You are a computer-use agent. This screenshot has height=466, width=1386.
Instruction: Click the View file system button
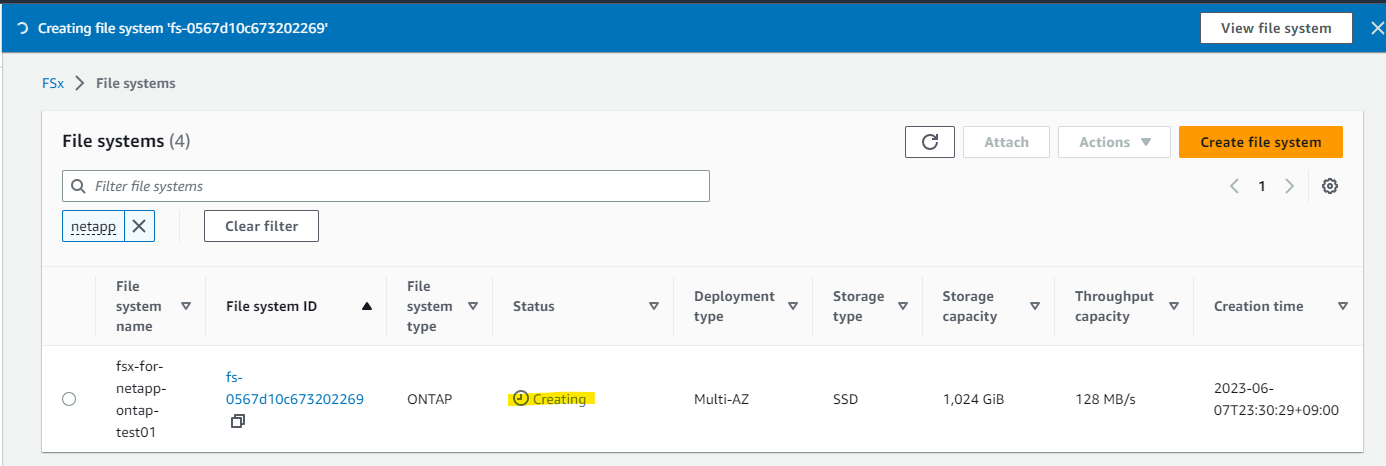[x=1275, y=28]
